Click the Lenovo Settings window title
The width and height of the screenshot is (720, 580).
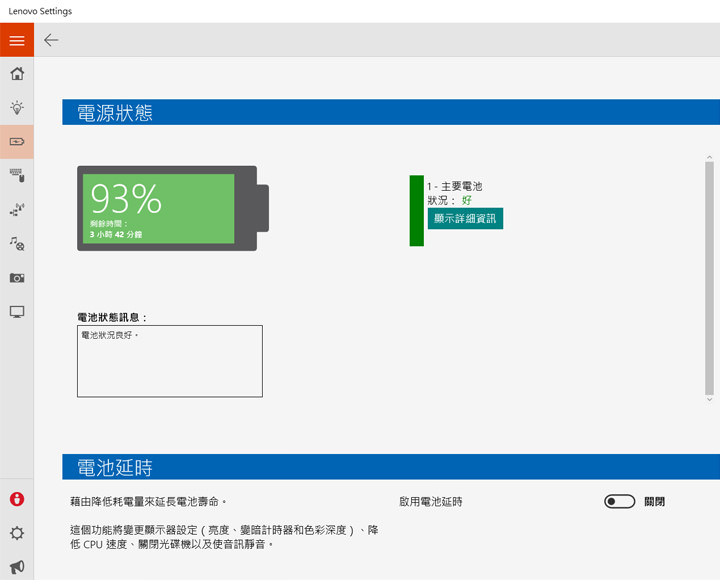[x=40, y=11]
